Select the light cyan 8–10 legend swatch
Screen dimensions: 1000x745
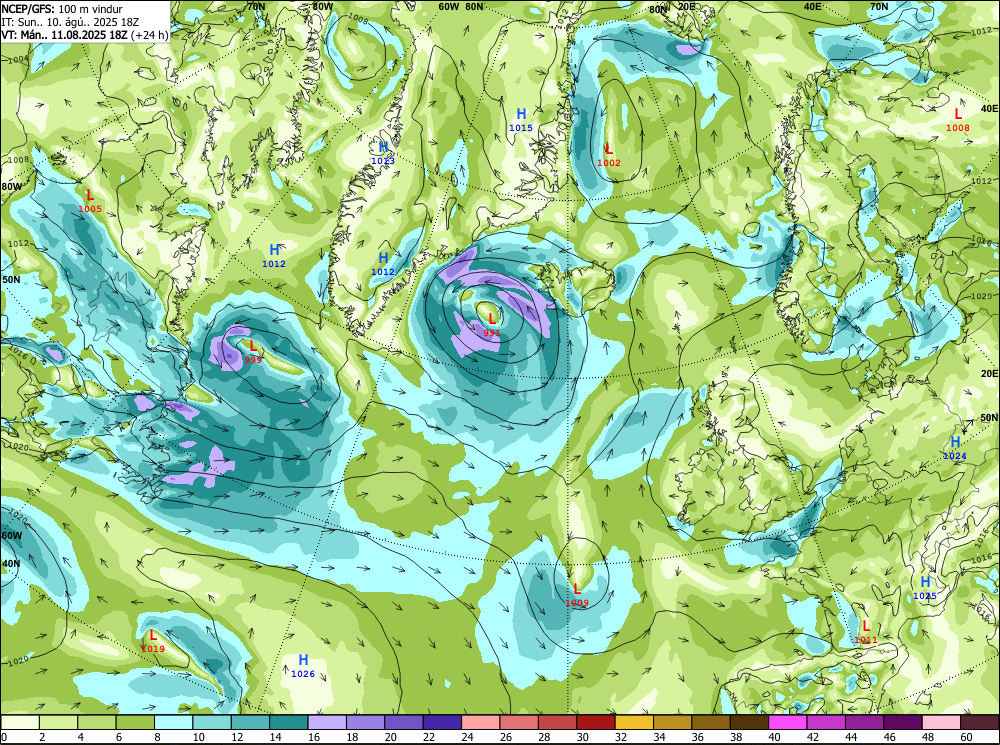click(x=173, y=722)
